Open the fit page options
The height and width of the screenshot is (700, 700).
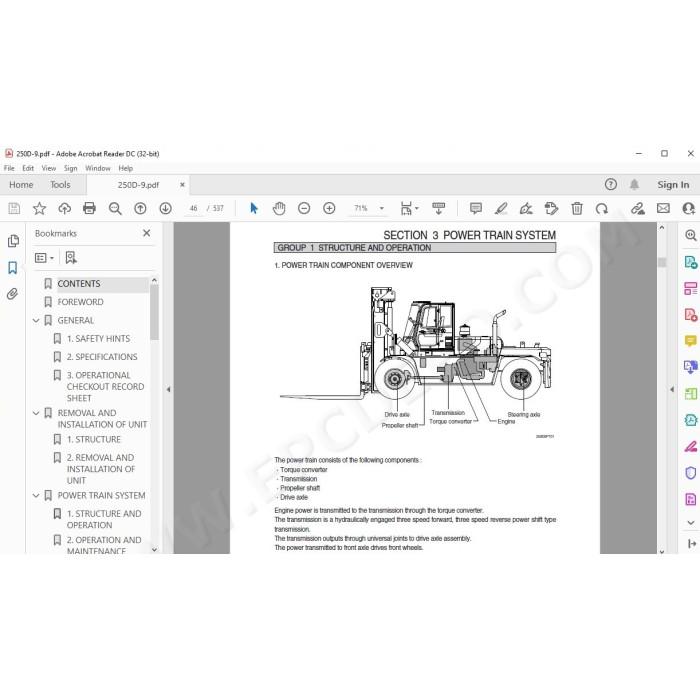tap(409, 208)
